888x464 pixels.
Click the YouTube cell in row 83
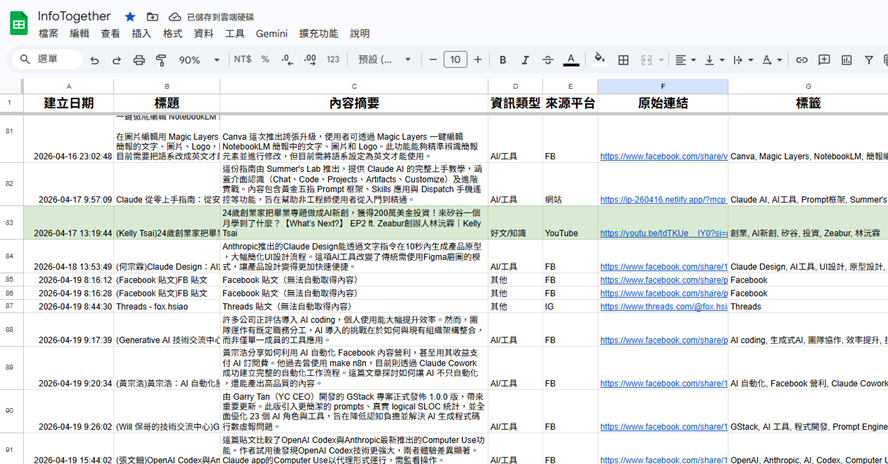[x=570, y=223]
